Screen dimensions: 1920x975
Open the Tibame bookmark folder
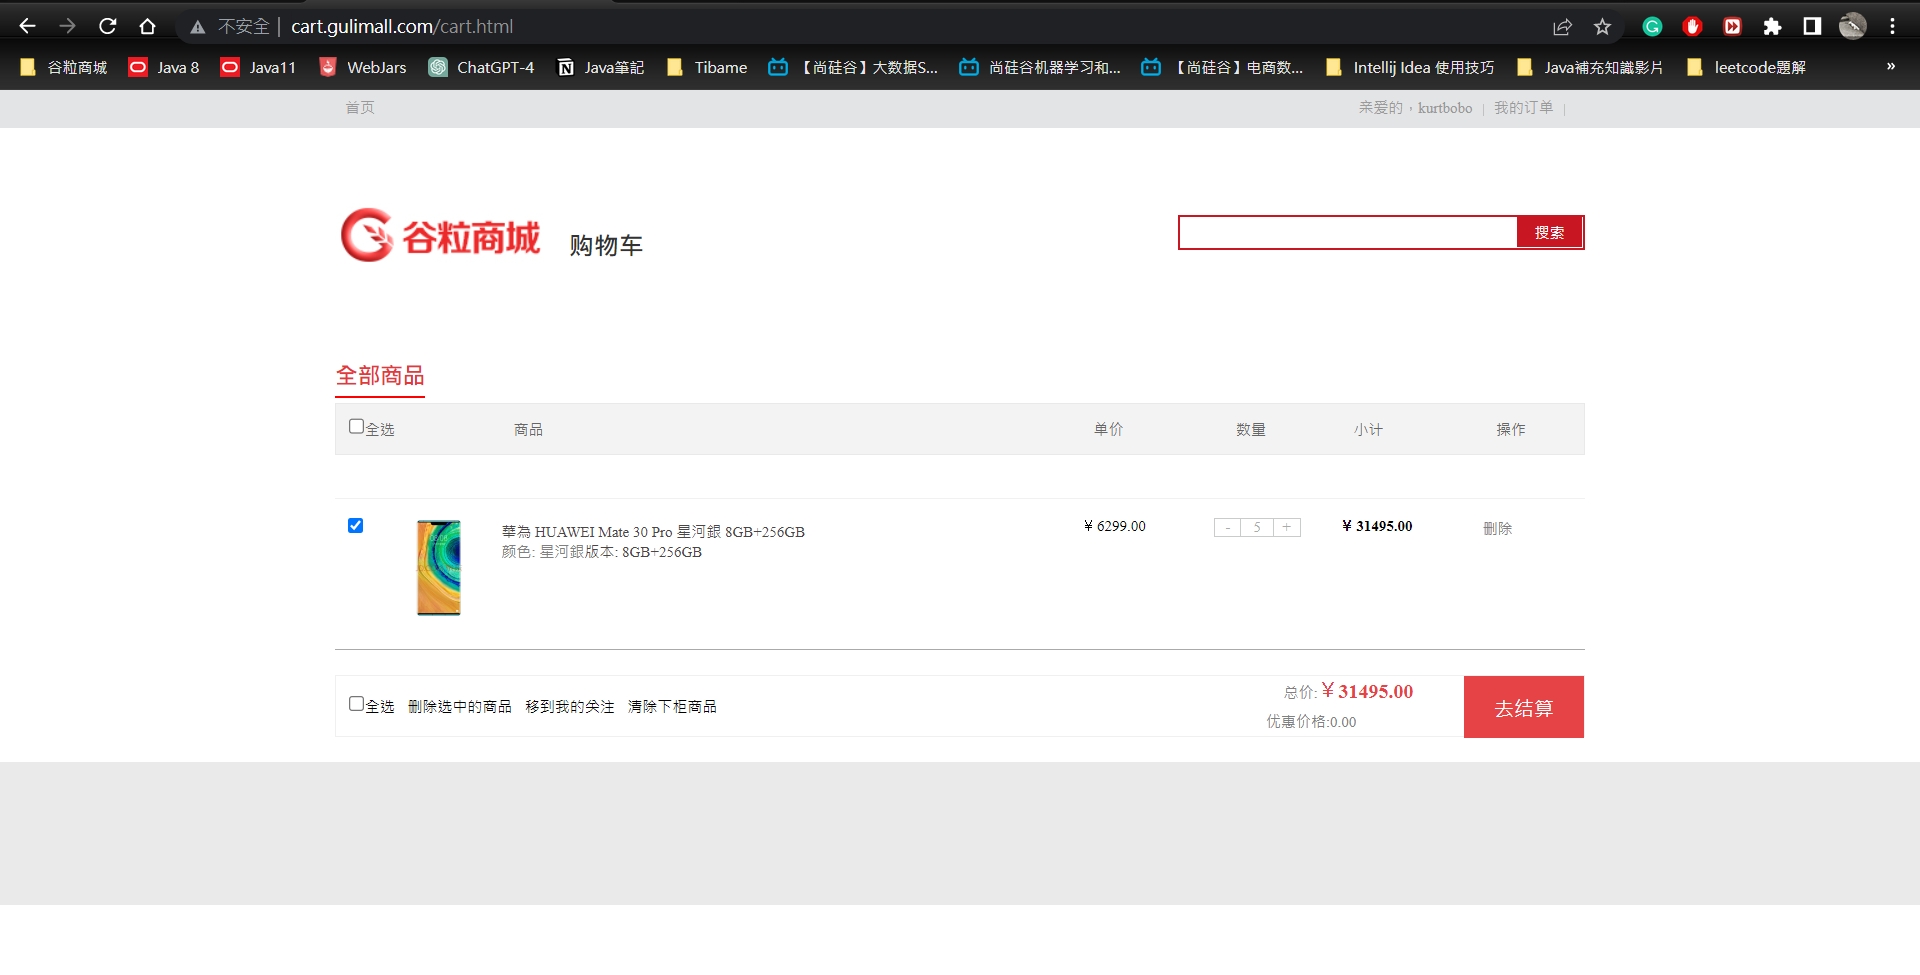pyautogui.click(x=707, y=67)
